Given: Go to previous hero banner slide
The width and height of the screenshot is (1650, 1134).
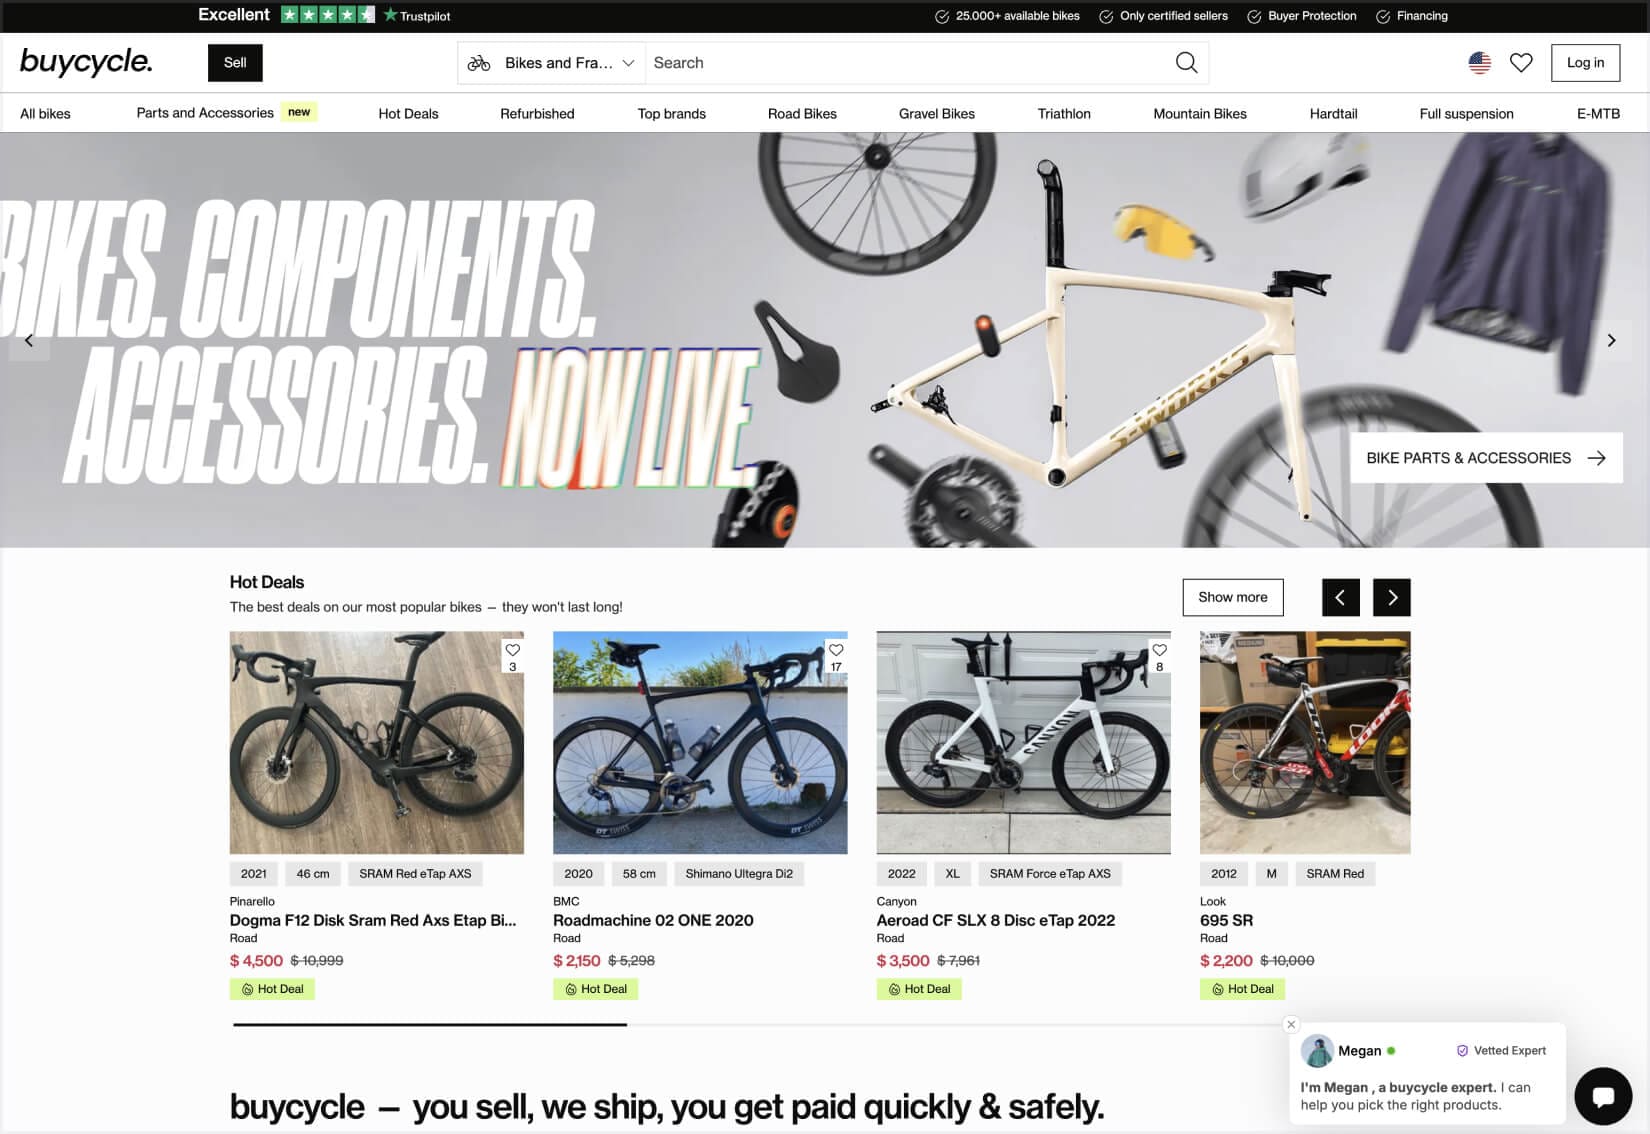Looking at the screenshot, I should [29, 340].
